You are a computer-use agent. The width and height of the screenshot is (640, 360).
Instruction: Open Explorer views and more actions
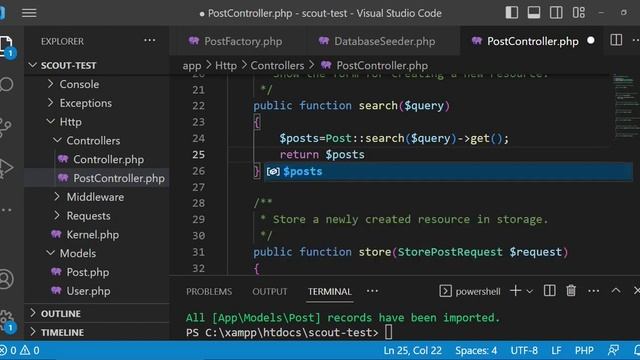tap(150, 40)
